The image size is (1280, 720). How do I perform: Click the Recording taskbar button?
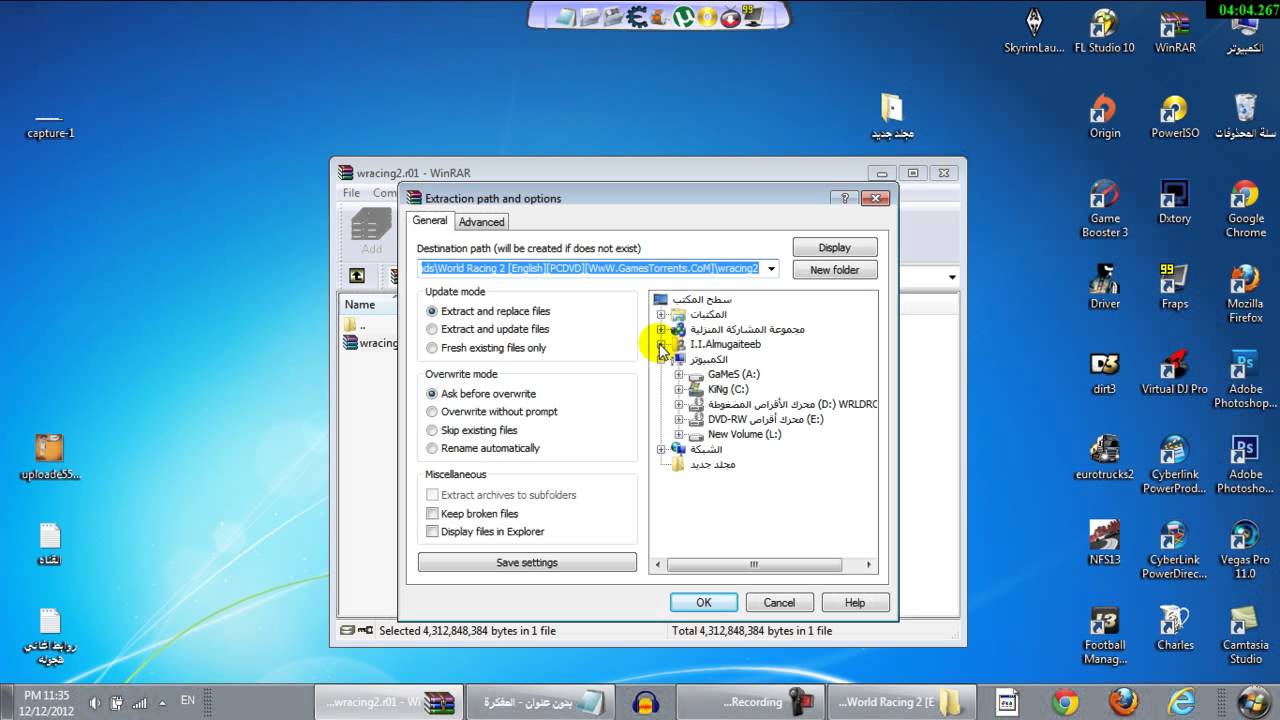coord(750,702)
